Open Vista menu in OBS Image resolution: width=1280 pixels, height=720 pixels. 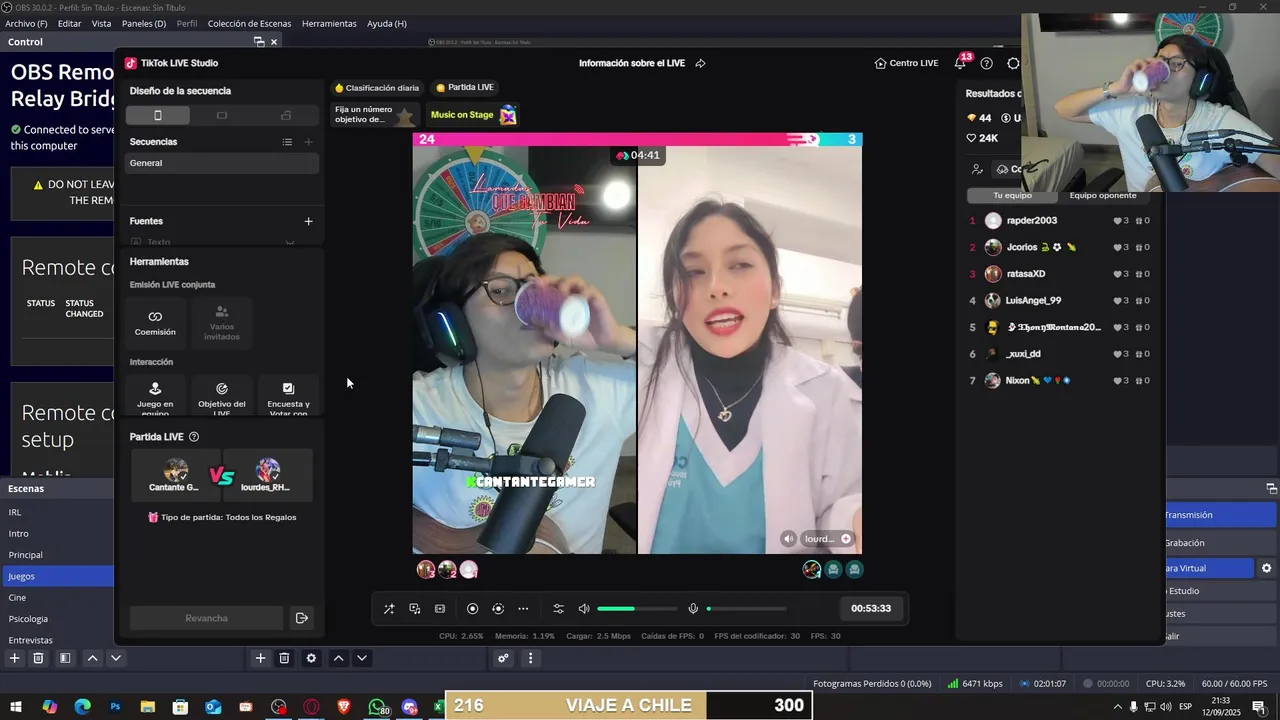[102, 23]
